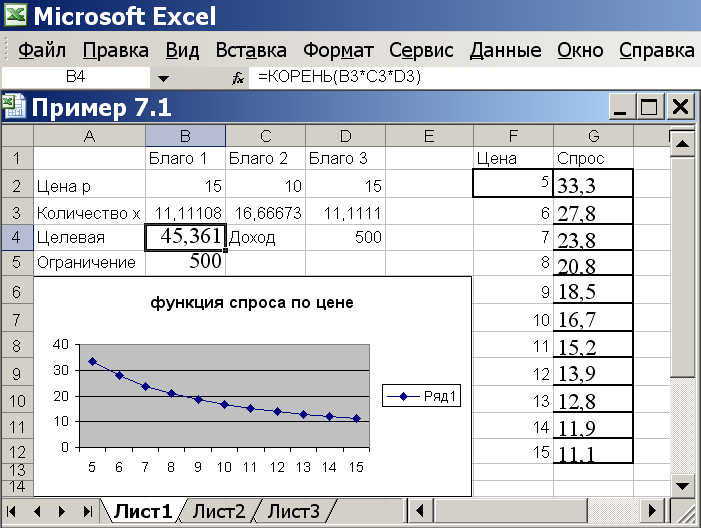Select column E header
Viewport: 701px width, 528px height.
tap(429, 136)
